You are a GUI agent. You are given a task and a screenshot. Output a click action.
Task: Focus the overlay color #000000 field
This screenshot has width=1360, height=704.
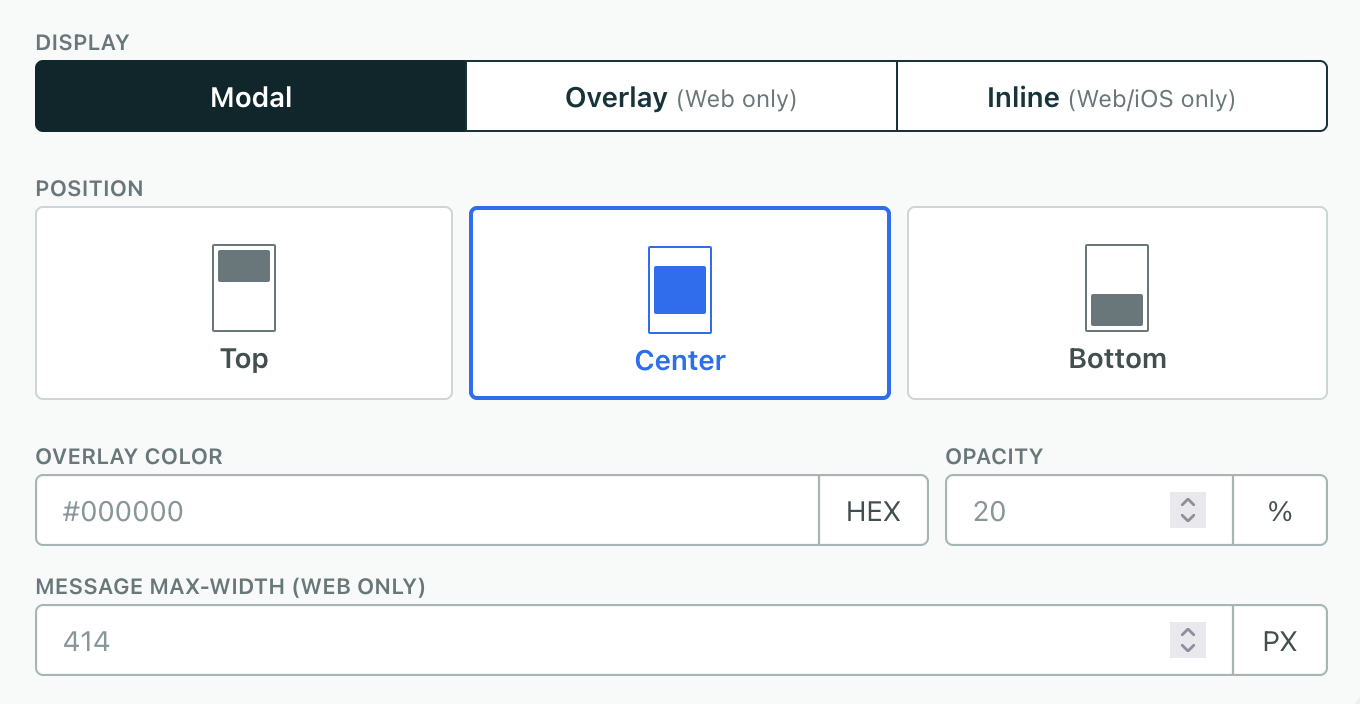click(428, 511)
